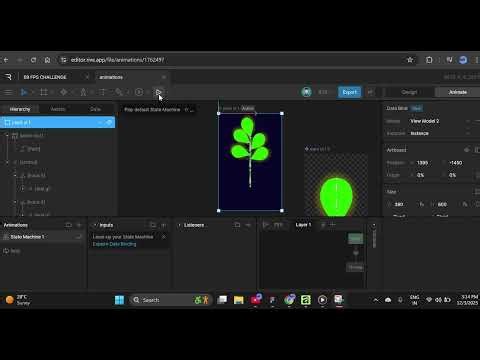480x360 pixels.
Task: Switch to the 60 FPS CHALLENGE tab
Action: click(x=45, y=77)
